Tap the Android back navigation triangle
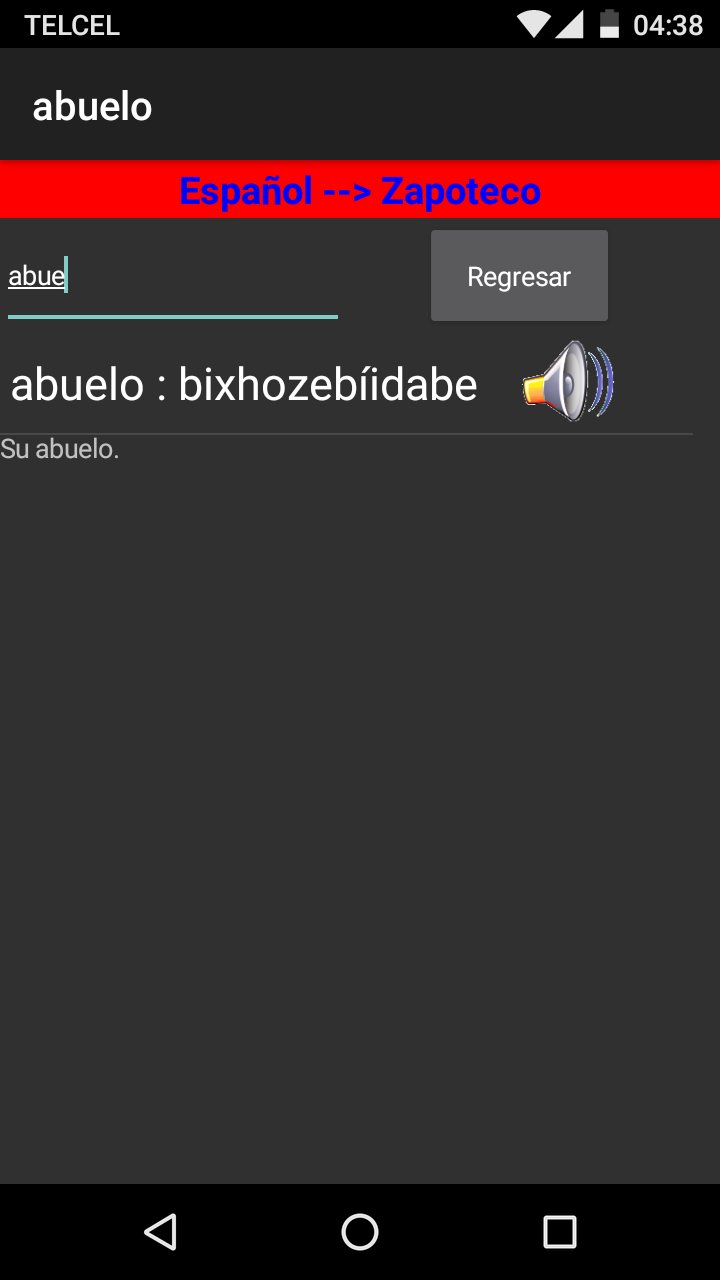The image size is (720, 1280). (x=160, y=1232)
